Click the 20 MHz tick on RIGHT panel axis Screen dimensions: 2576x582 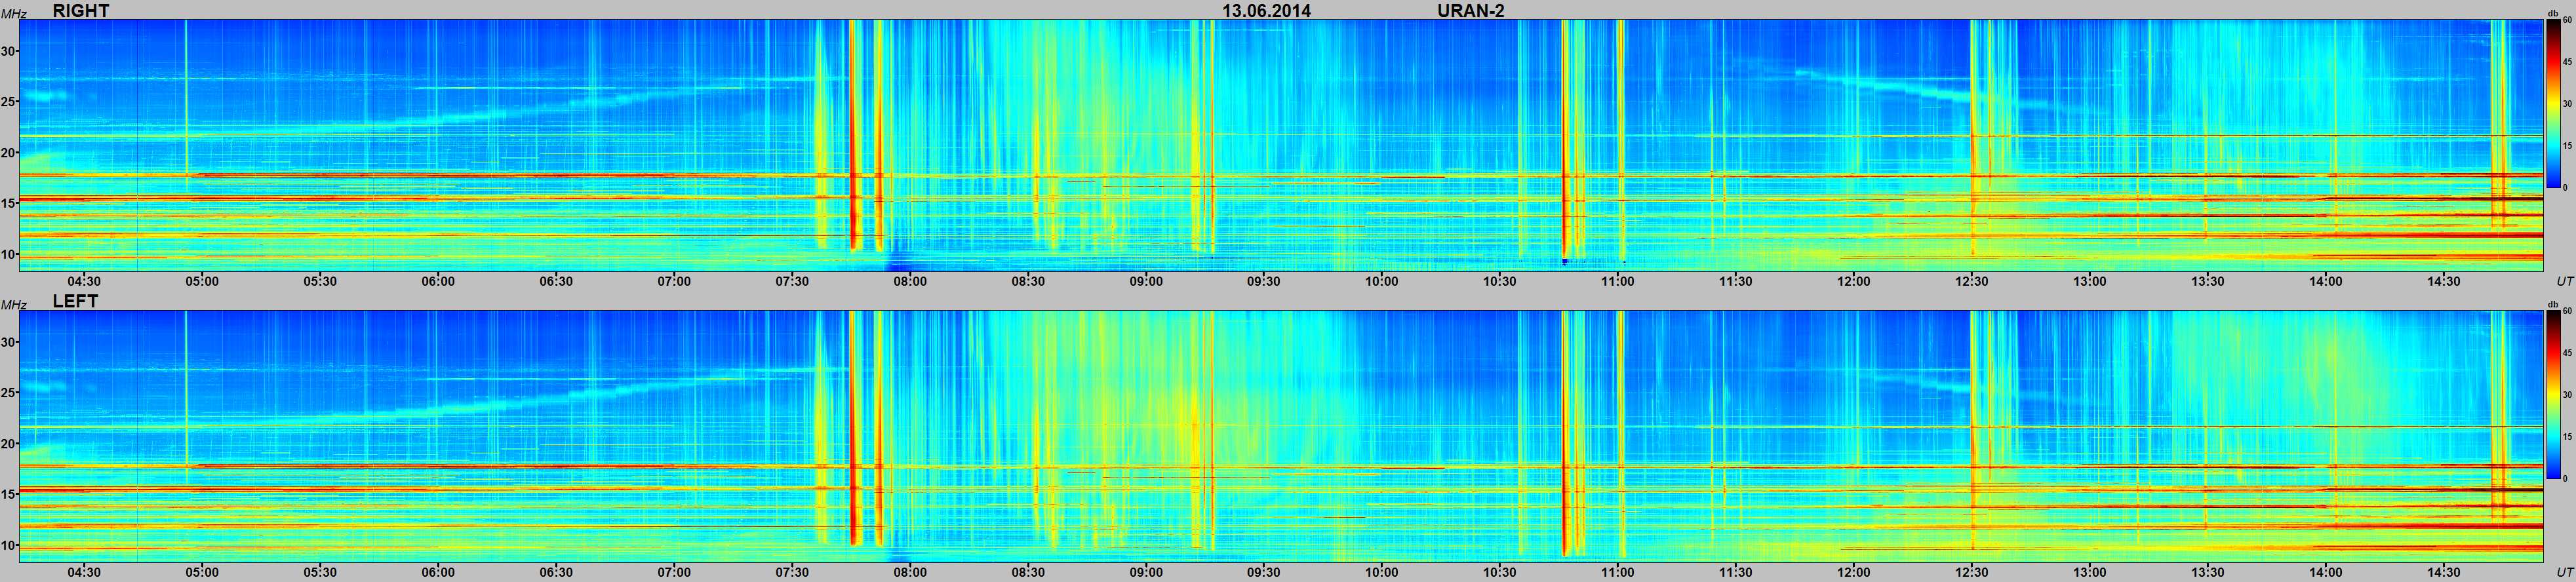point(8,153)
